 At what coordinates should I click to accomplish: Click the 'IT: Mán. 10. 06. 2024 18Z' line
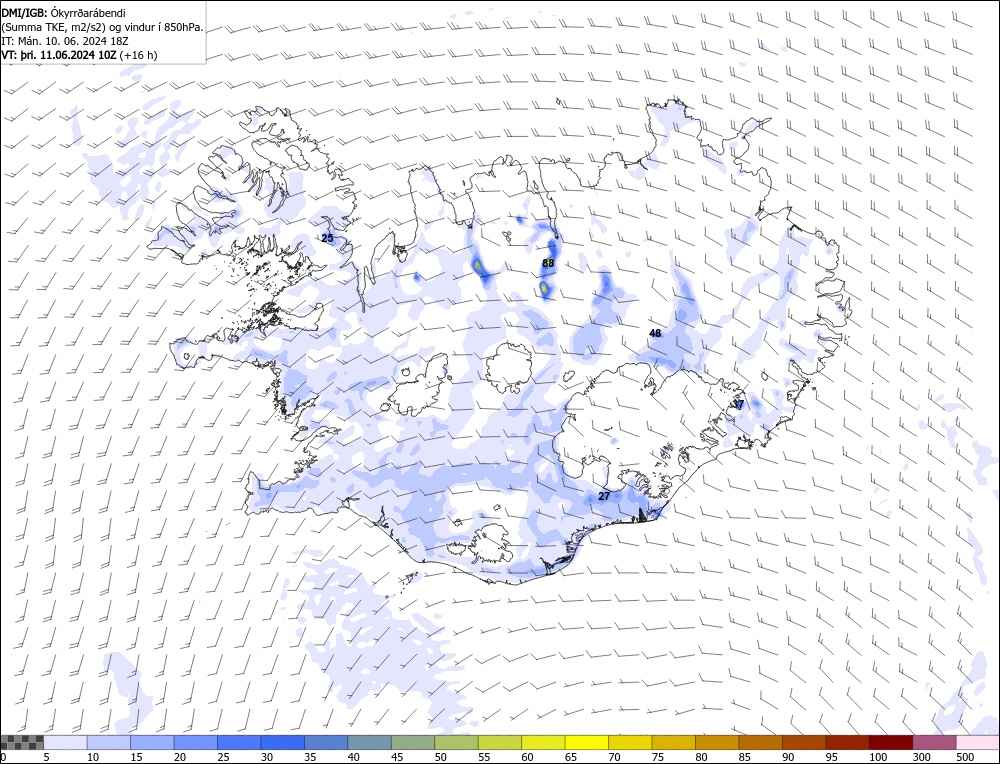(x=65, y=41)
